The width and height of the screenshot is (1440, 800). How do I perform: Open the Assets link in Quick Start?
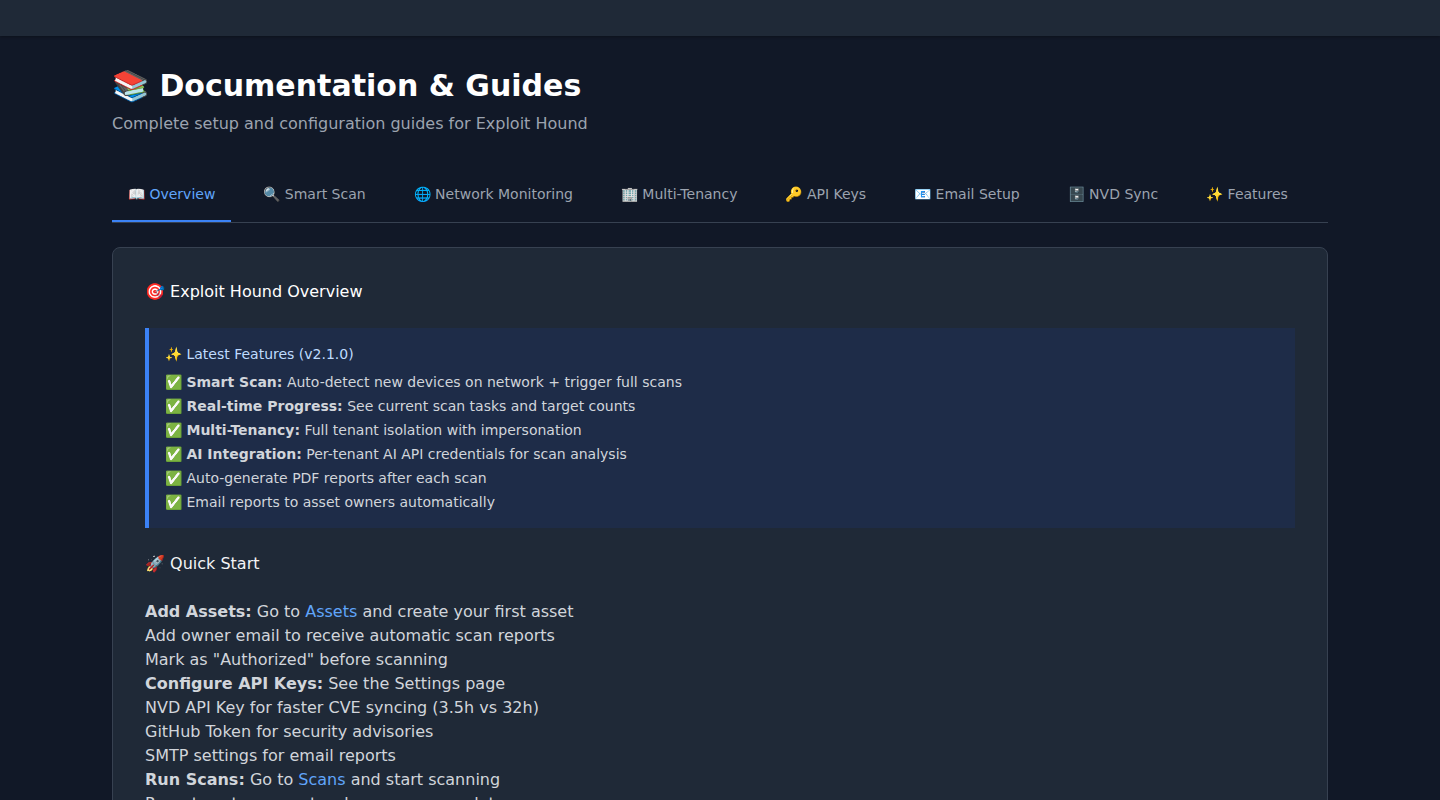tap(331, 611)
